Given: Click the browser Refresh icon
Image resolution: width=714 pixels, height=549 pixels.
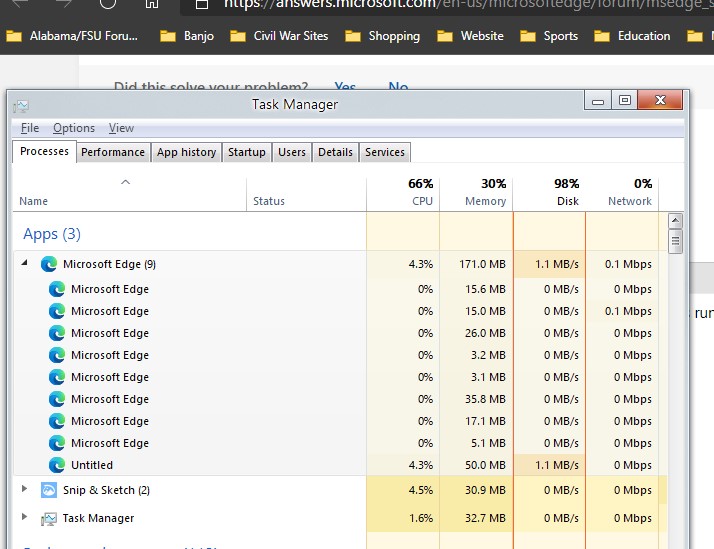Looking at the screenshot, I should (x=108, y=4).
